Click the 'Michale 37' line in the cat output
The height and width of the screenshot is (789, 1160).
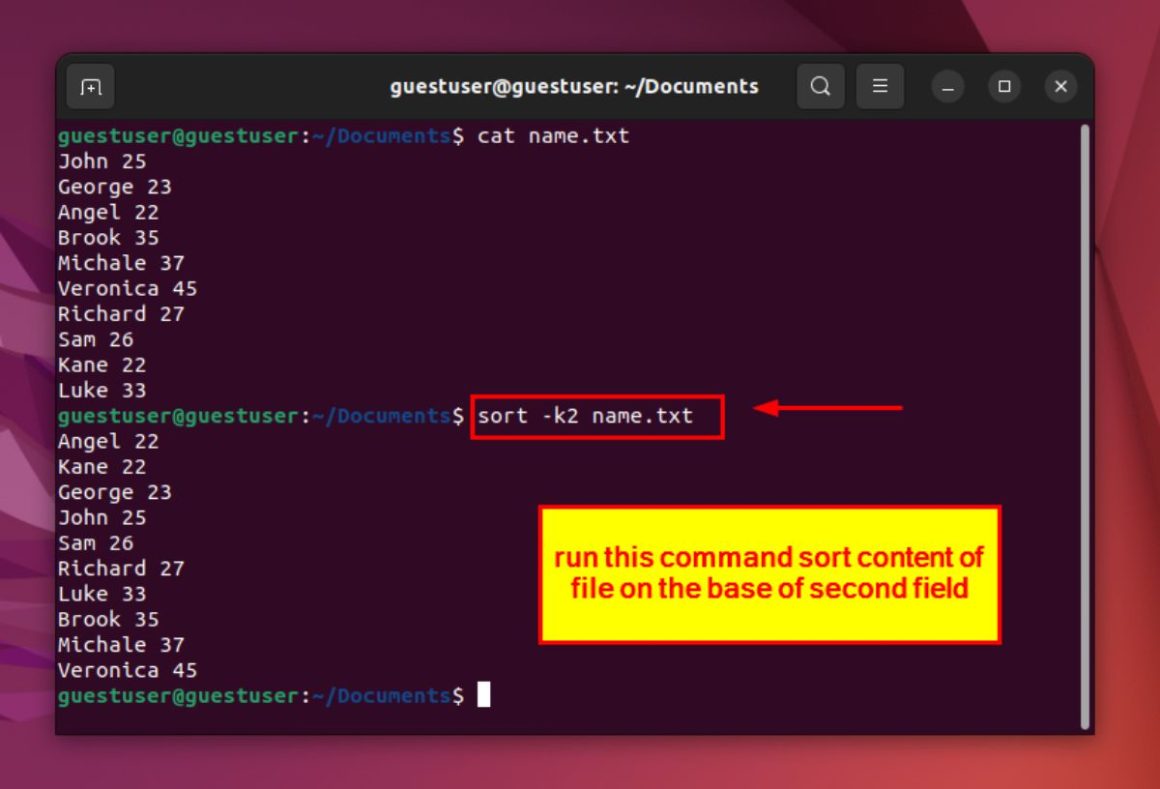pos(121,263)
